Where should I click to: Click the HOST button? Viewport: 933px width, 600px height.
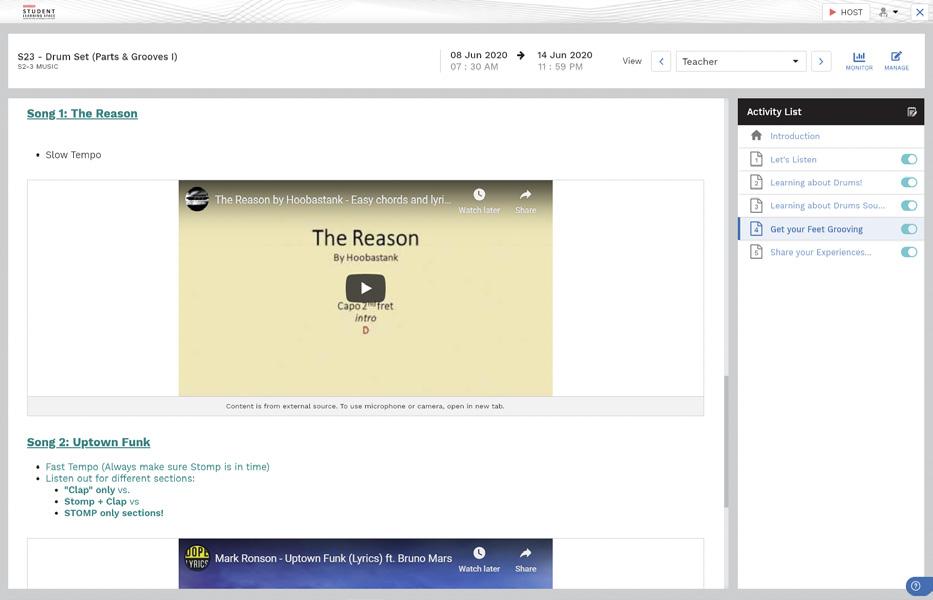(x=846, y=12)
